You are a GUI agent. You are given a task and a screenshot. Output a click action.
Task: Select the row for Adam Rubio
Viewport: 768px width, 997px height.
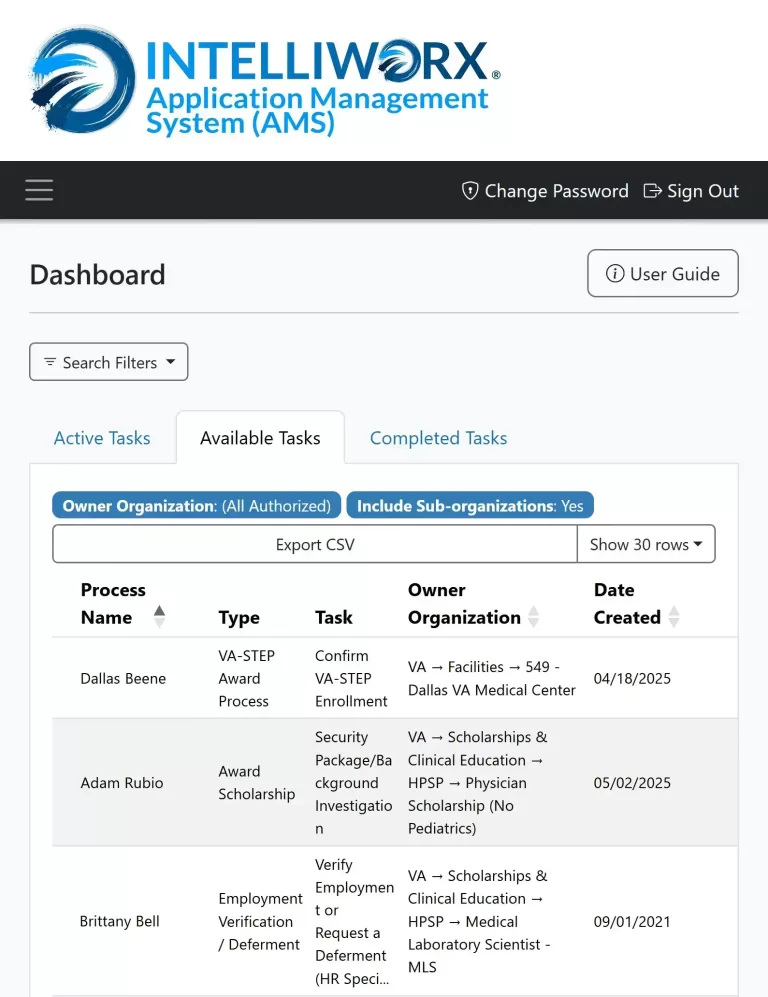[x=123, y=783]
